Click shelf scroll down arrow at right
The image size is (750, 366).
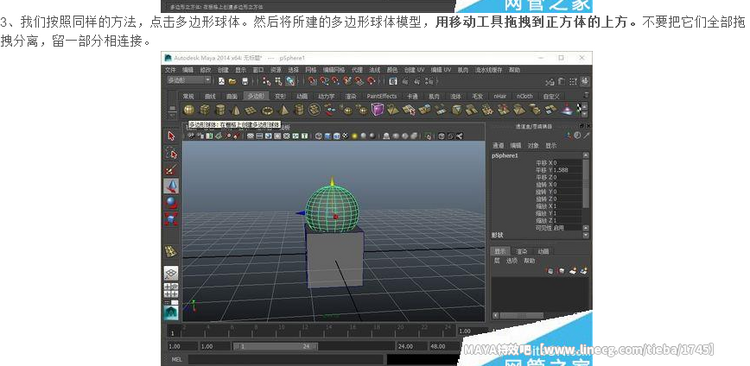pos(586,115)
